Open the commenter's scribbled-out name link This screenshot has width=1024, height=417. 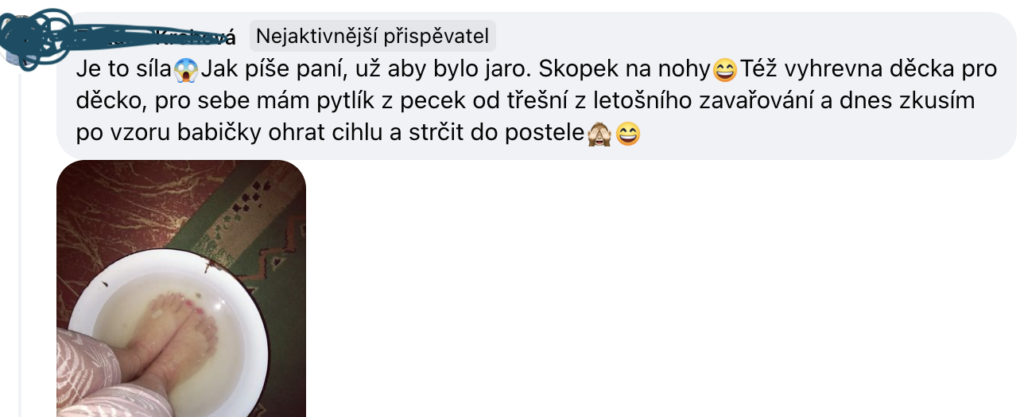point(155,37)
